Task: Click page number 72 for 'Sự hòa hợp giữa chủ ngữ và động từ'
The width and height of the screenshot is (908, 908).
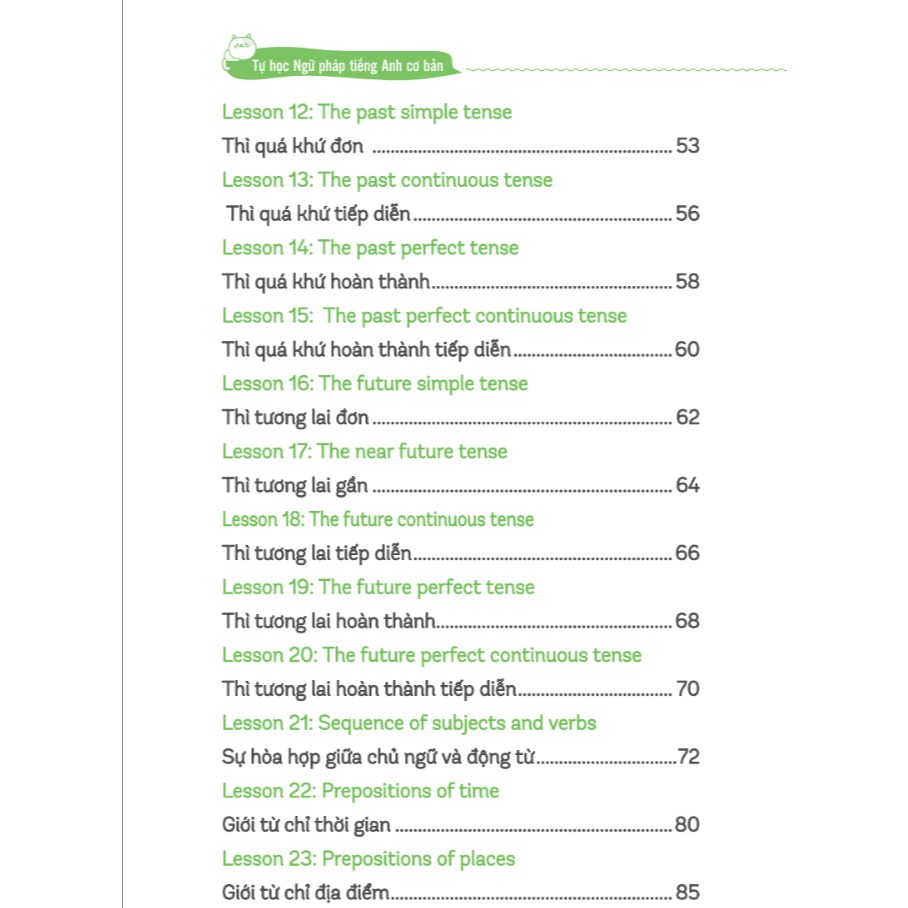Action: click(688, 757)
